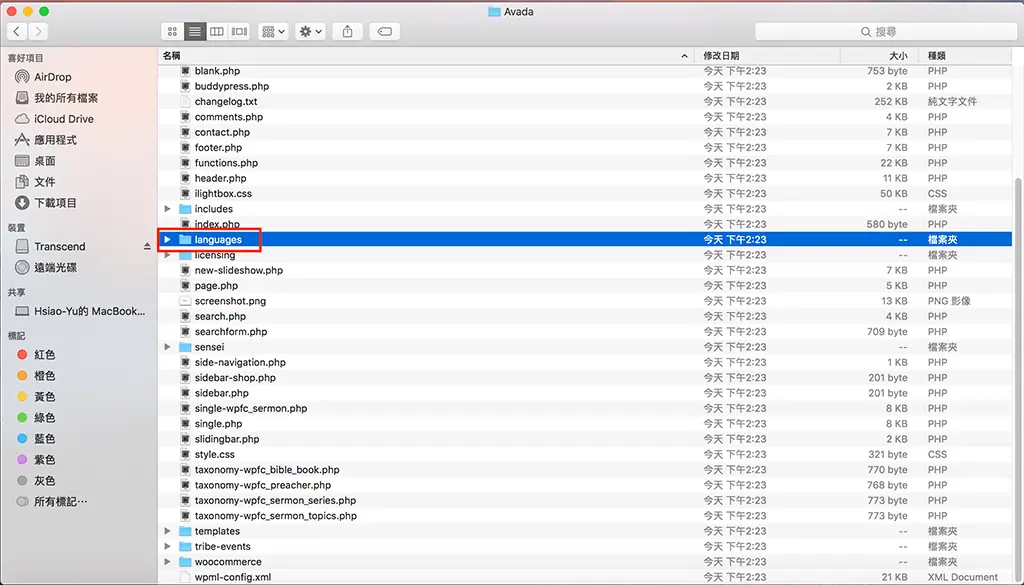Image resolution: width=1024 pixels, height=585 pixels.
Task: Select the 藍色 blue tag
Action: tap(35, 439)
